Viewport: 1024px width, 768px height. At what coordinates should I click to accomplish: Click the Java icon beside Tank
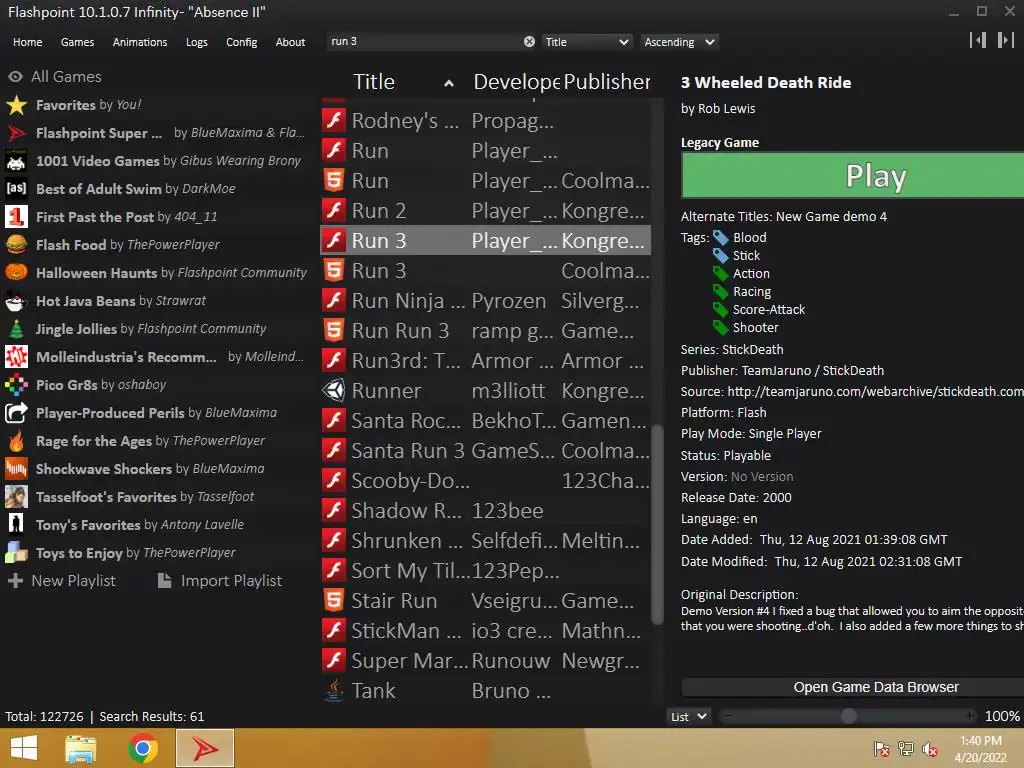point(334,690)
